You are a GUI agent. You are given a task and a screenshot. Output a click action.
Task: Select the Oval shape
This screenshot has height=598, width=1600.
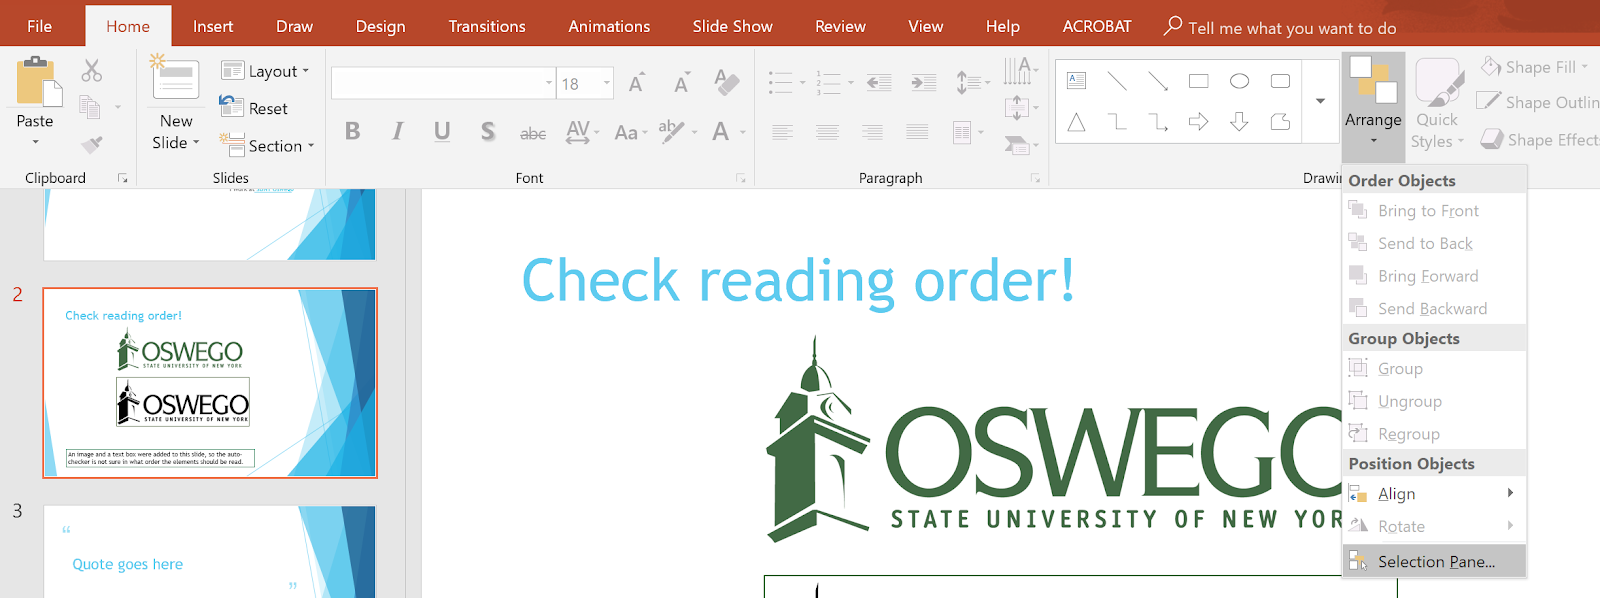(1239, 81)
